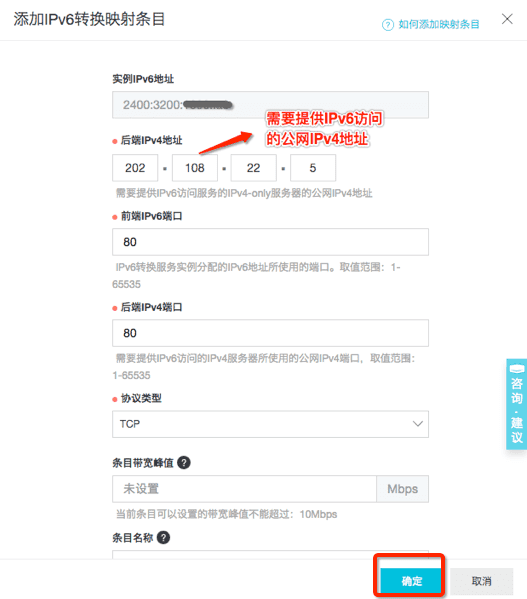The image size is (527, 599).
Task: Click the 取消 cancel button
Action: [481, 581]
